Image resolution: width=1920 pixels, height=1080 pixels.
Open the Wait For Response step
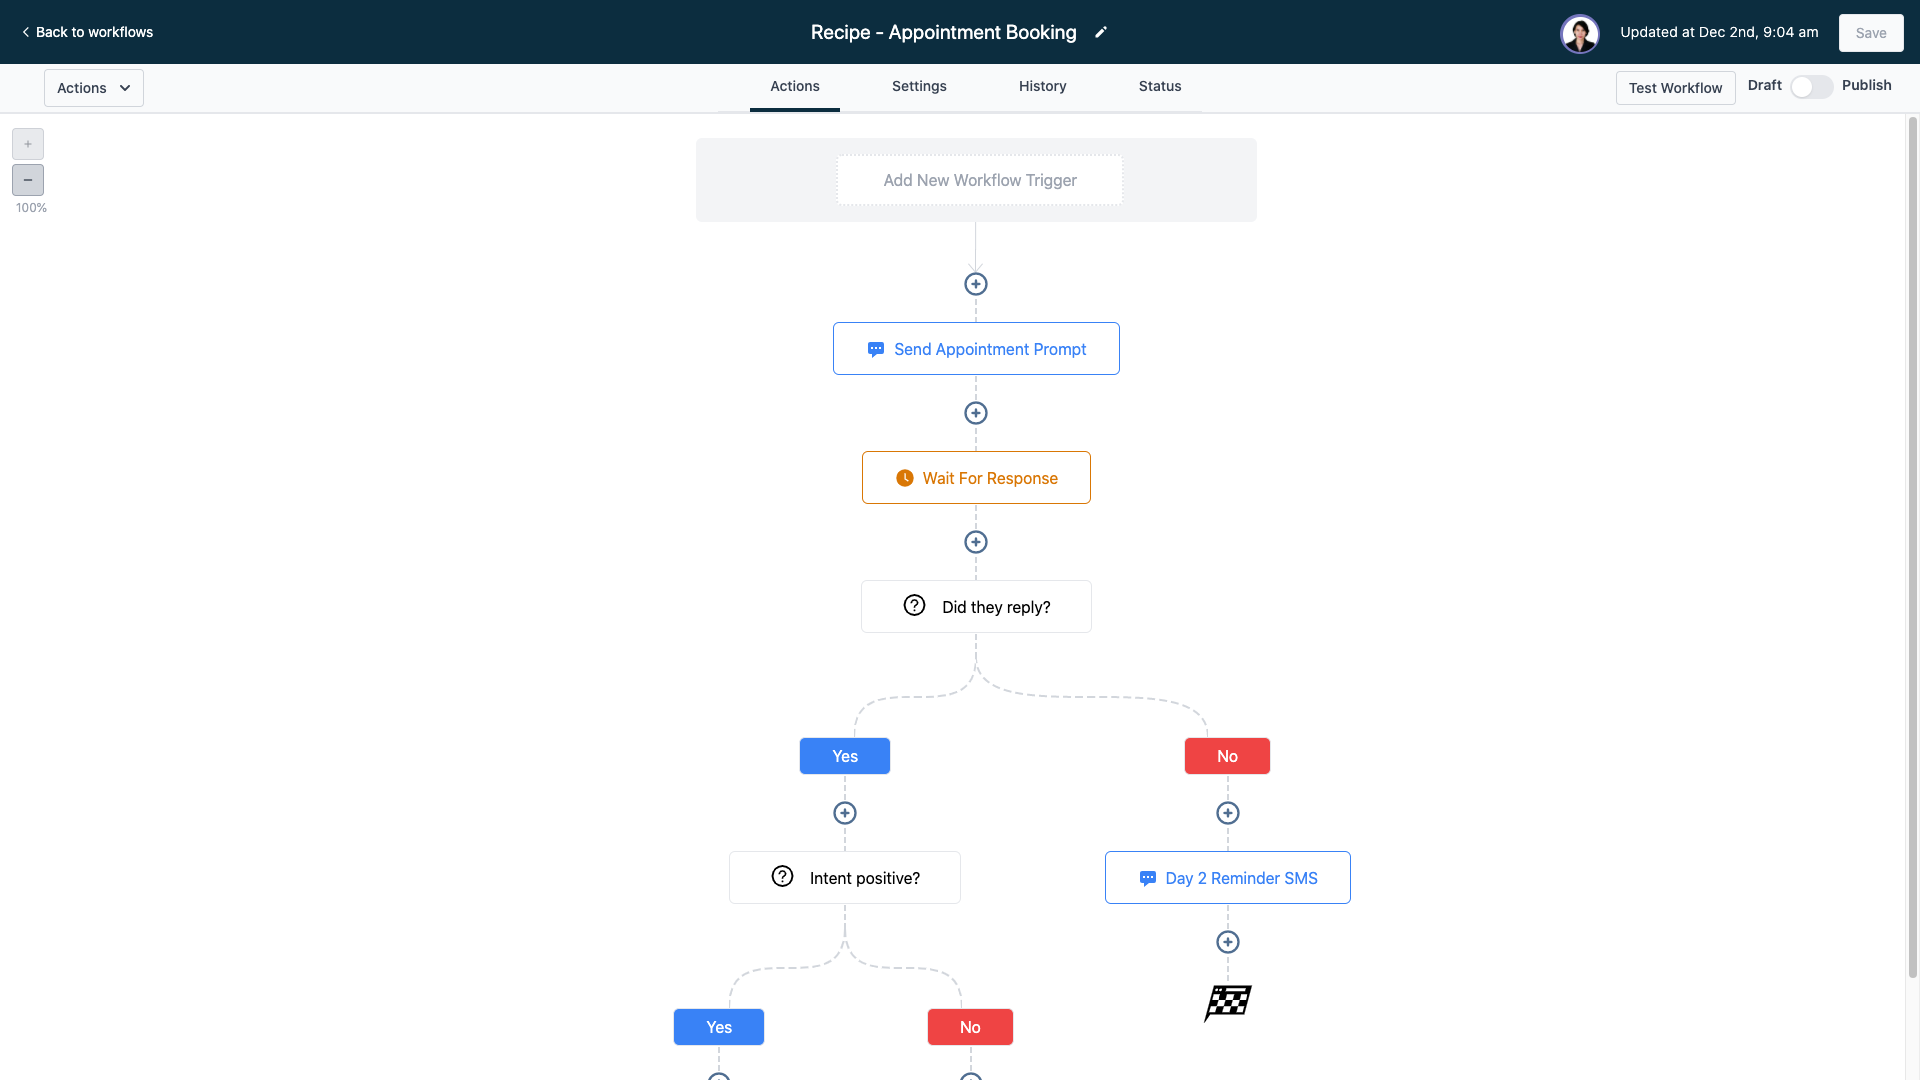click(976, 478)
